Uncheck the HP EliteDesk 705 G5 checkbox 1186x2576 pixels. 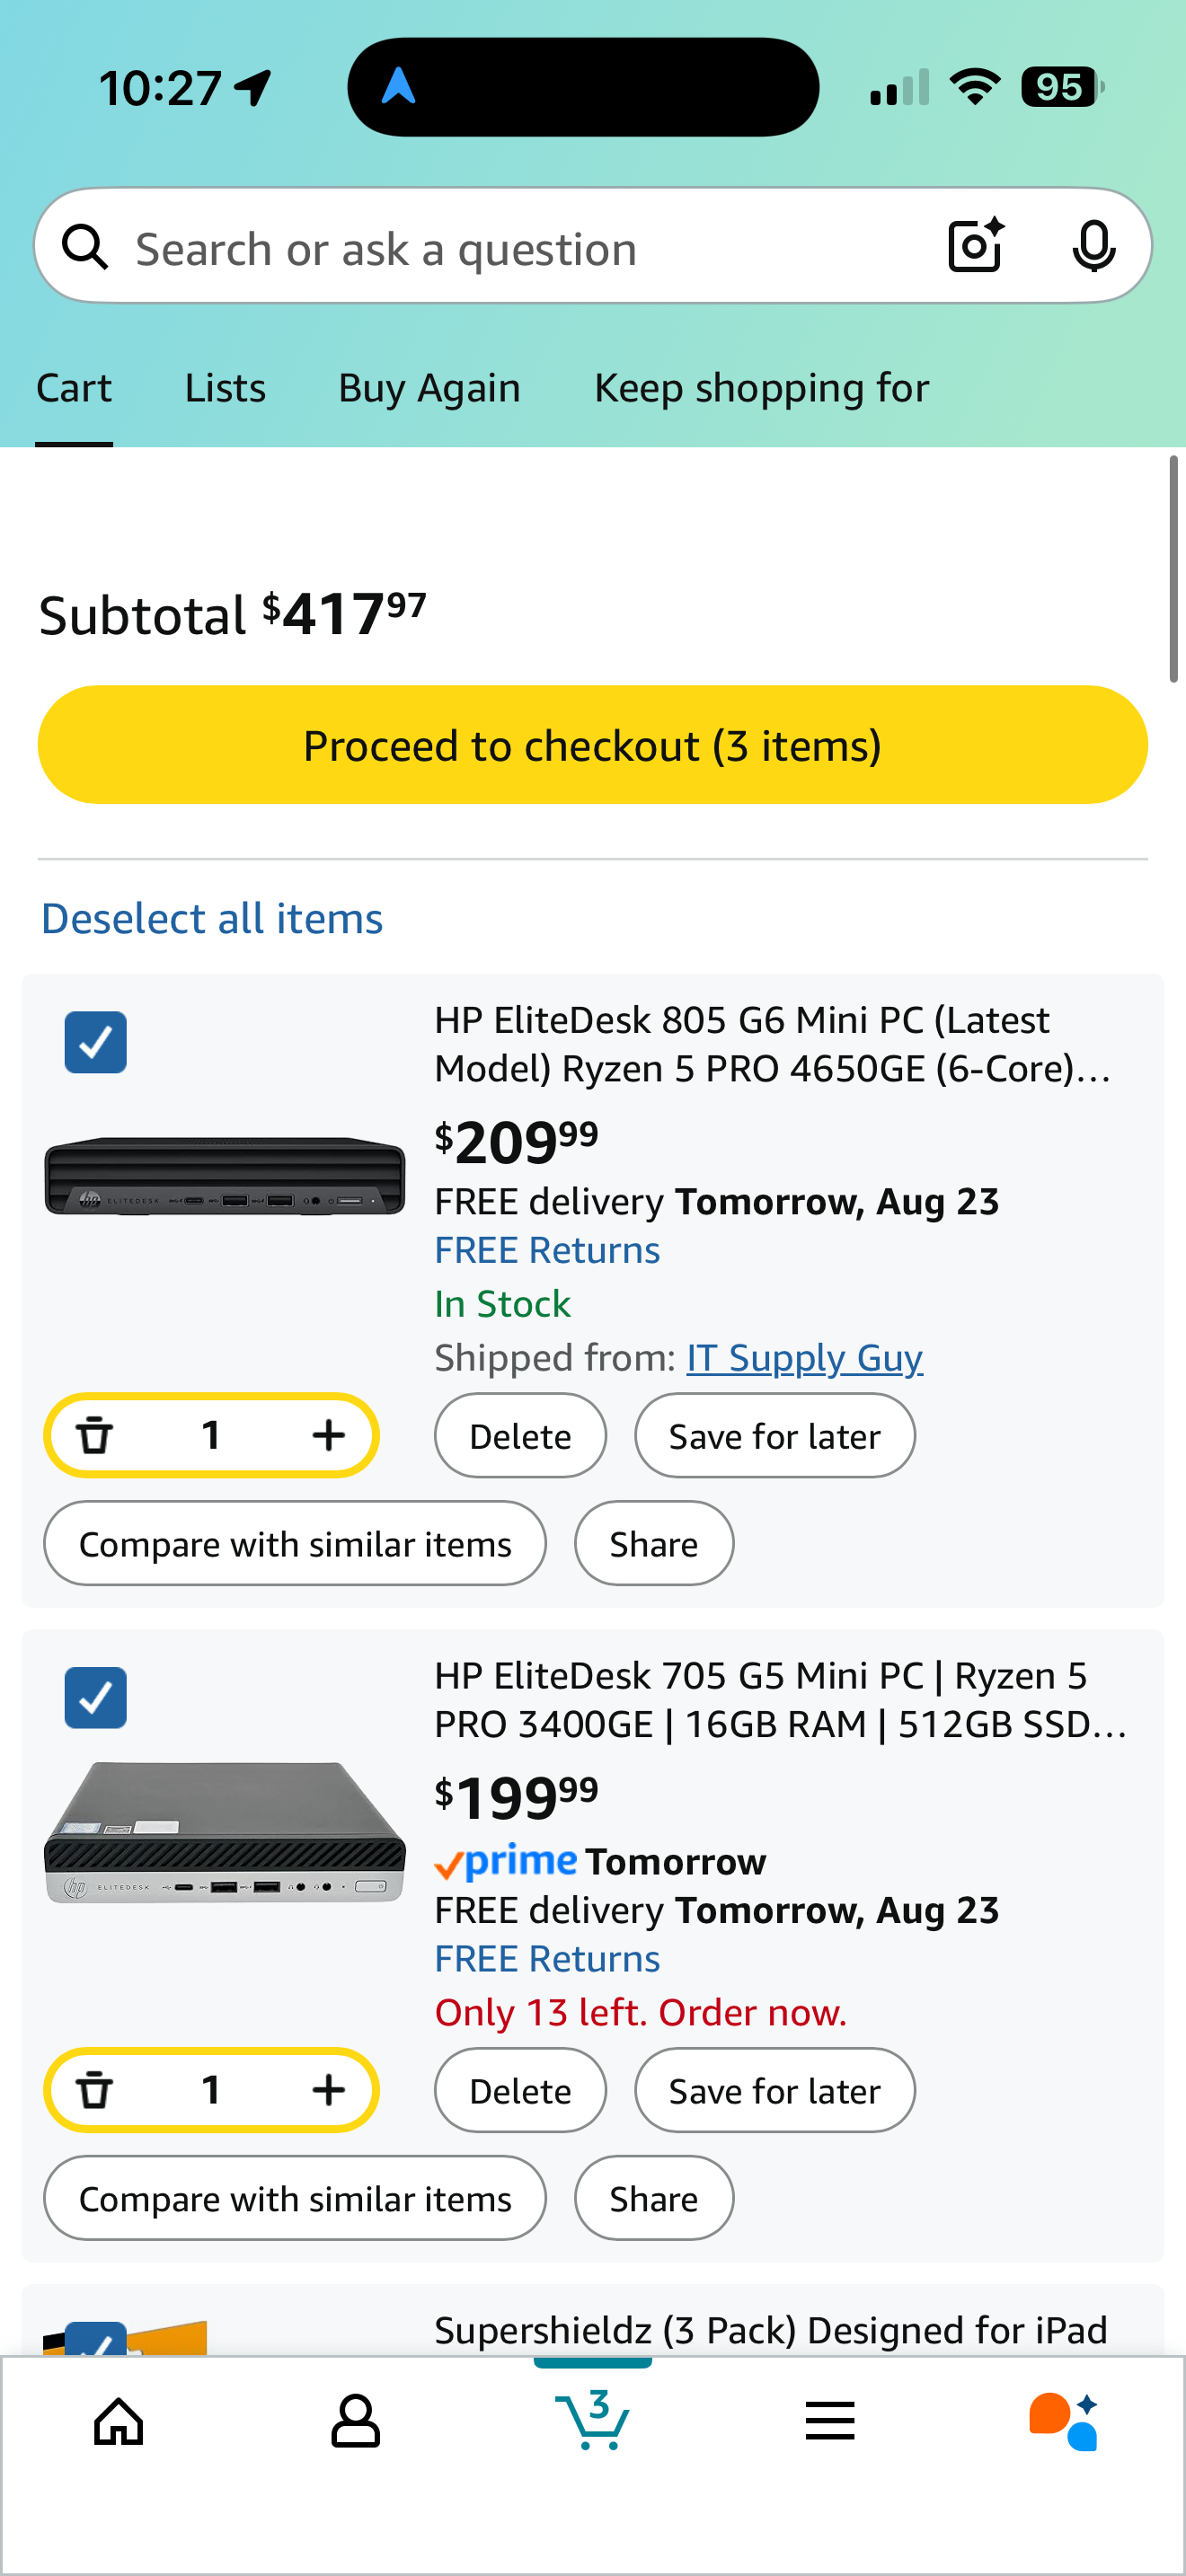(96, 1697)
